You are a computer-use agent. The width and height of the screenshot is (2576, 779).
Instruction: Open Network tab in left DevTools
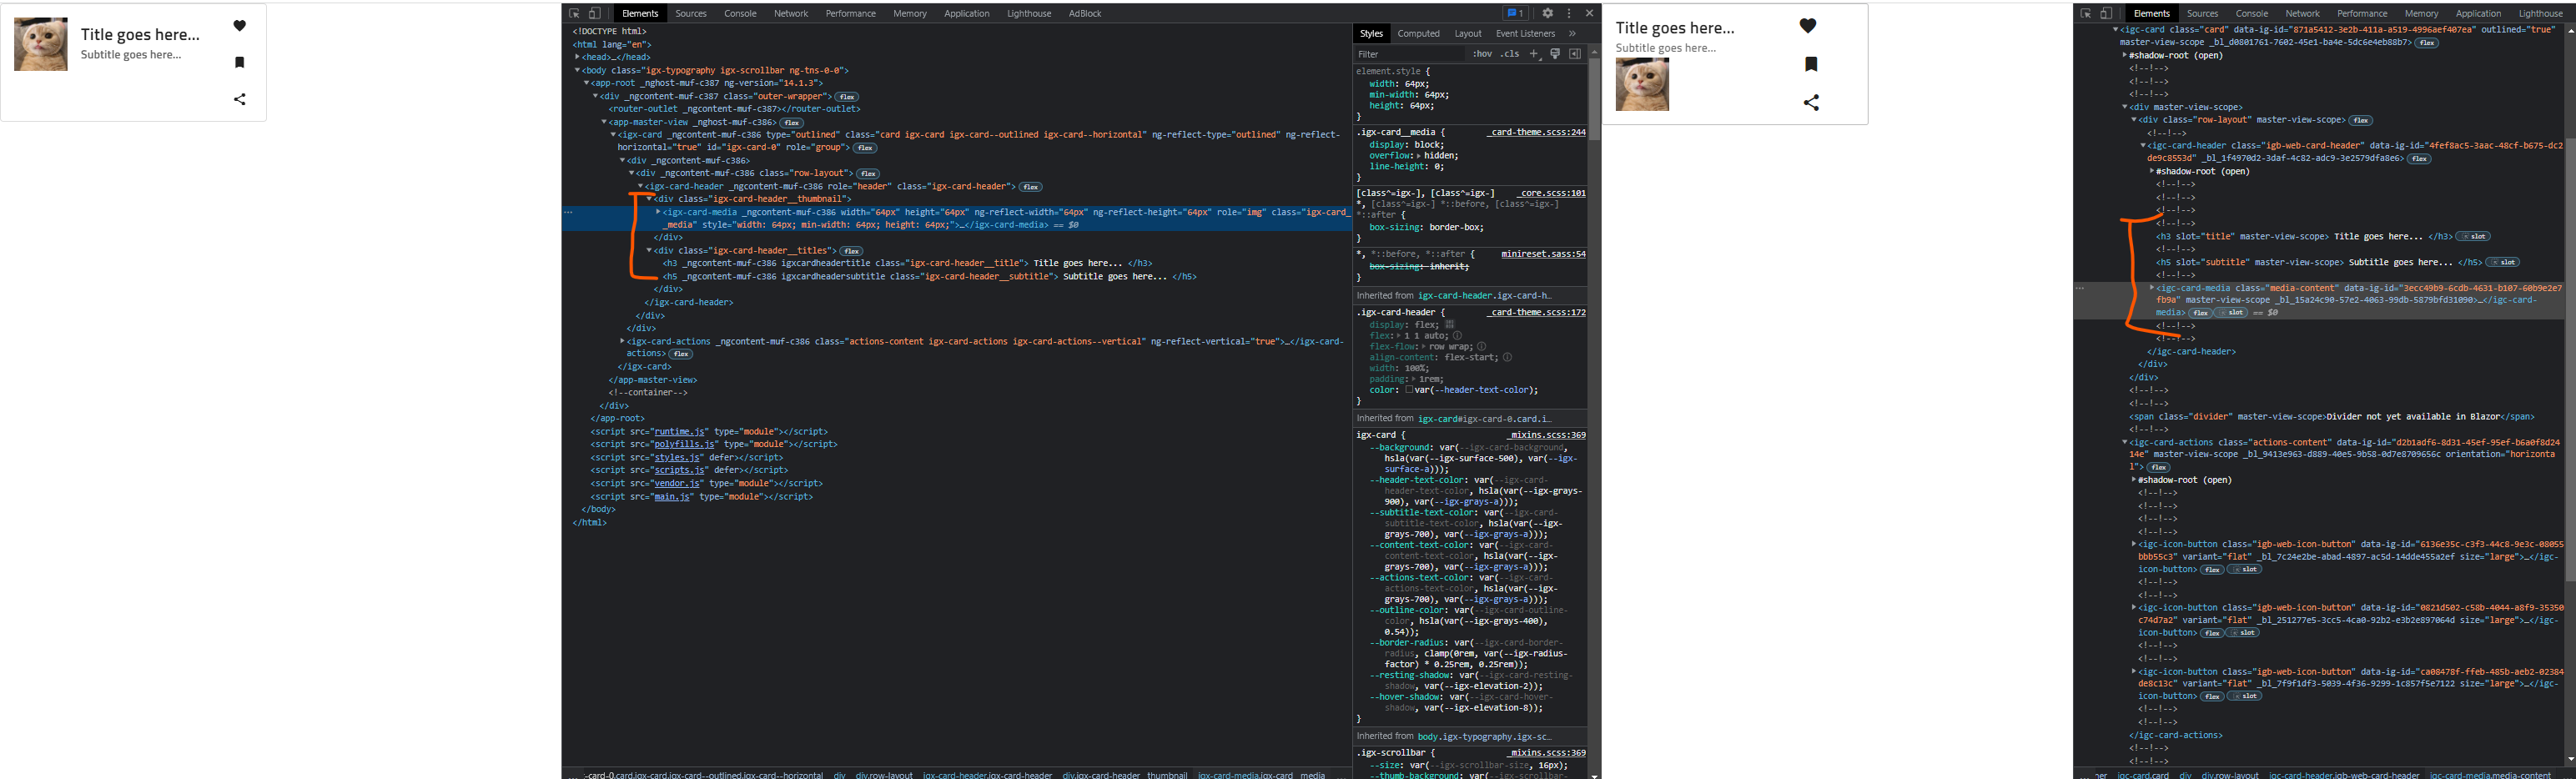click(791, 13)
